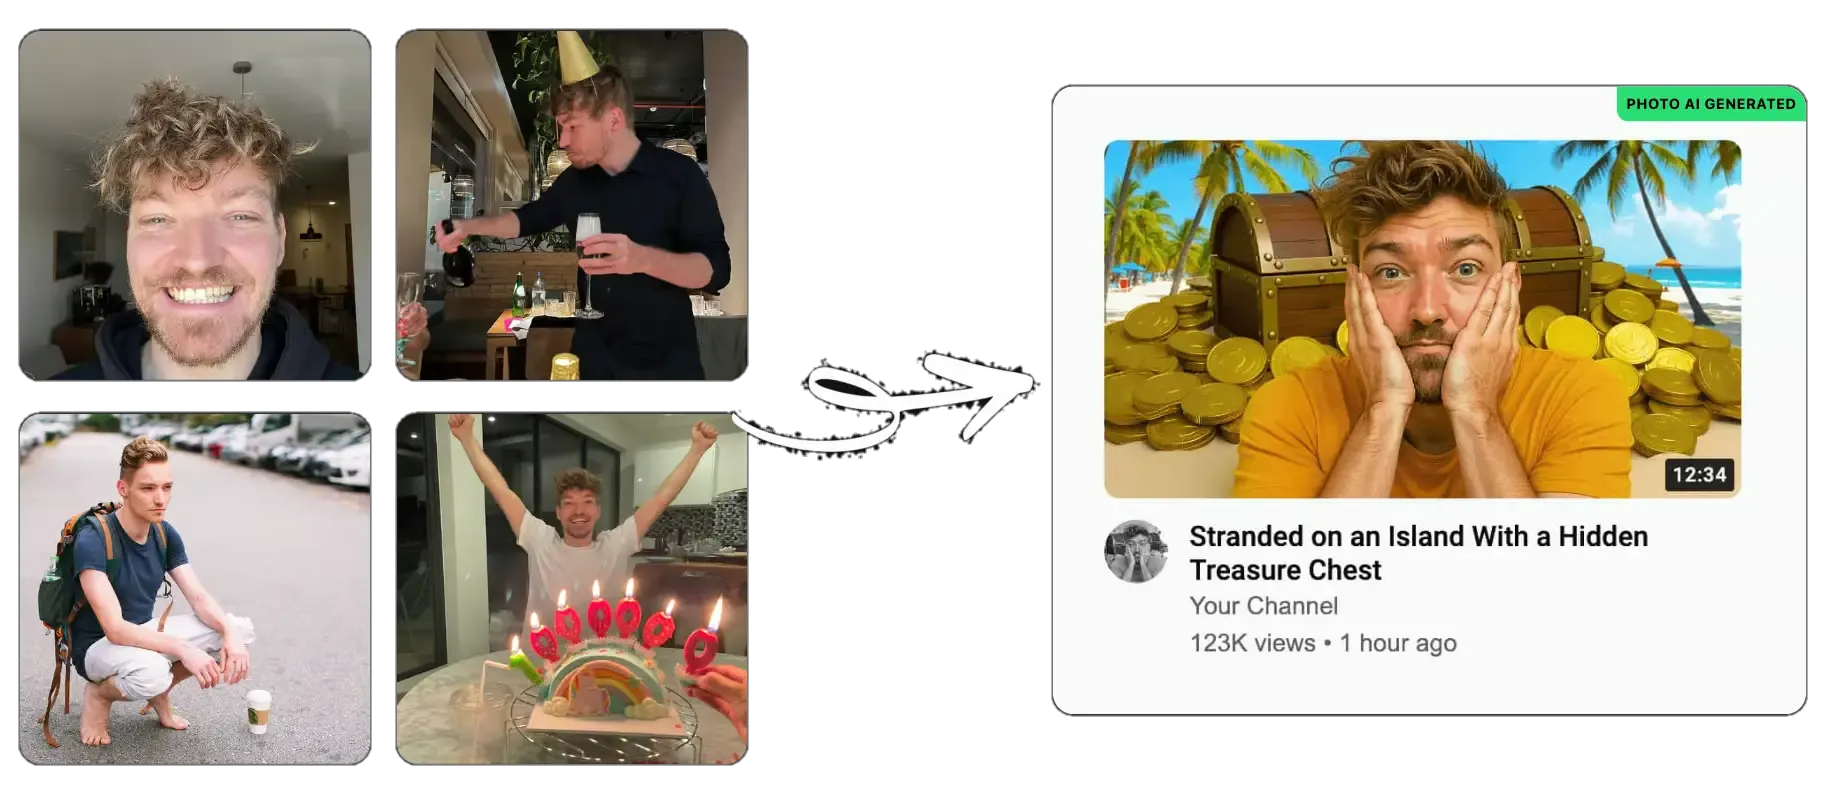Click the coffee cup on the road
Viewport: 1828px width, 796px height.
(x=259, y=710)
